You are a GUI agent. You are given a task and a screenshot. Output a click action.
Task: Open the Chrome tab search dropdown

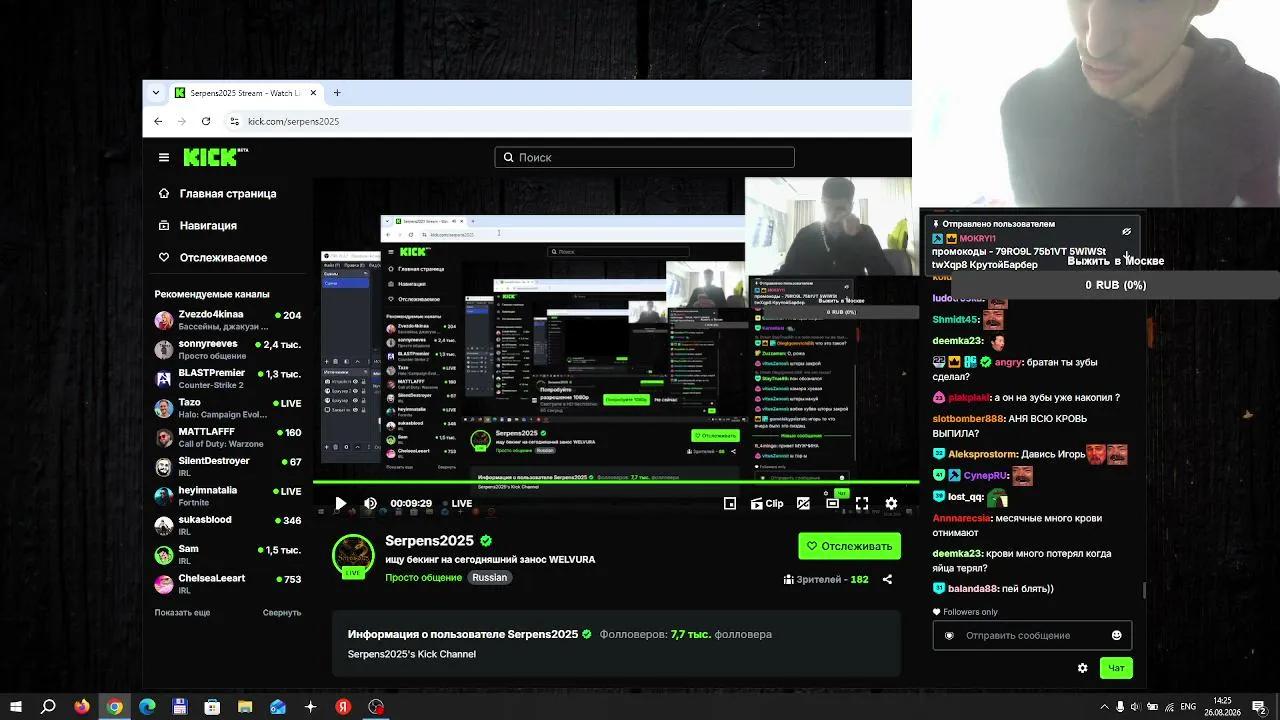156,93
